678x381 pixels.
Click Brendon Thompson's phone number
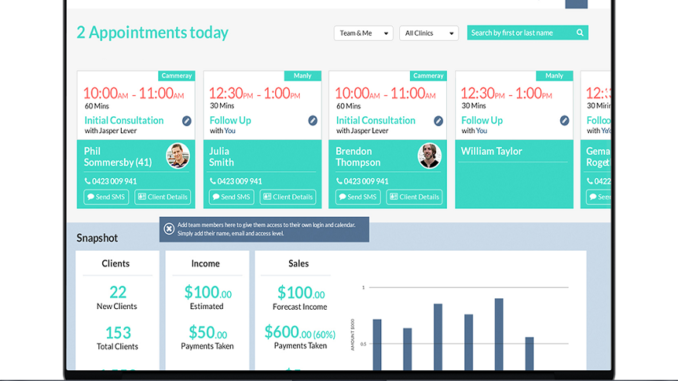[x=362, y=181]
